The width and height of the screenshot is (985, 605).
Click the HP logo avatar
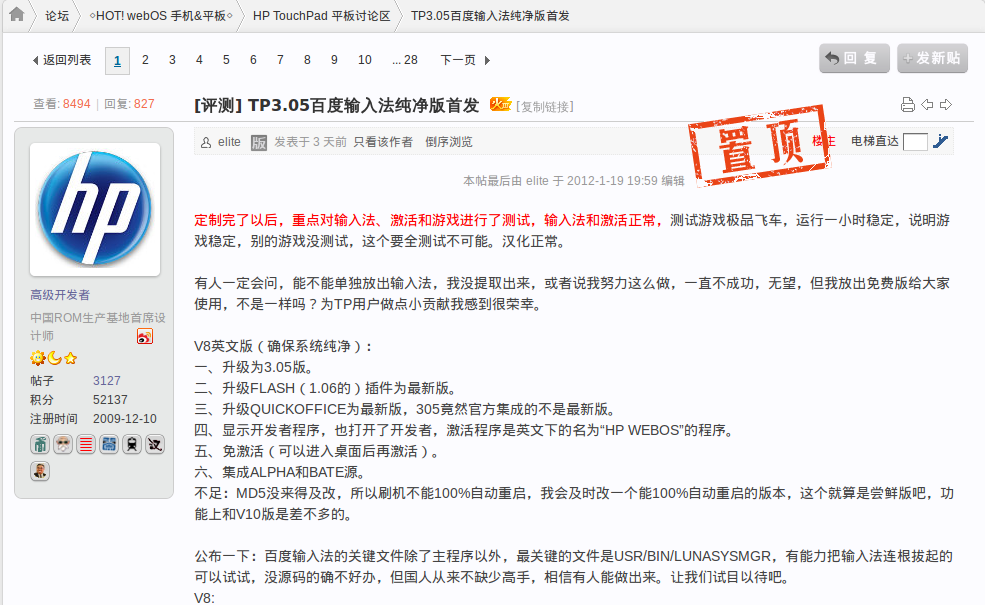tap(95, 209)
